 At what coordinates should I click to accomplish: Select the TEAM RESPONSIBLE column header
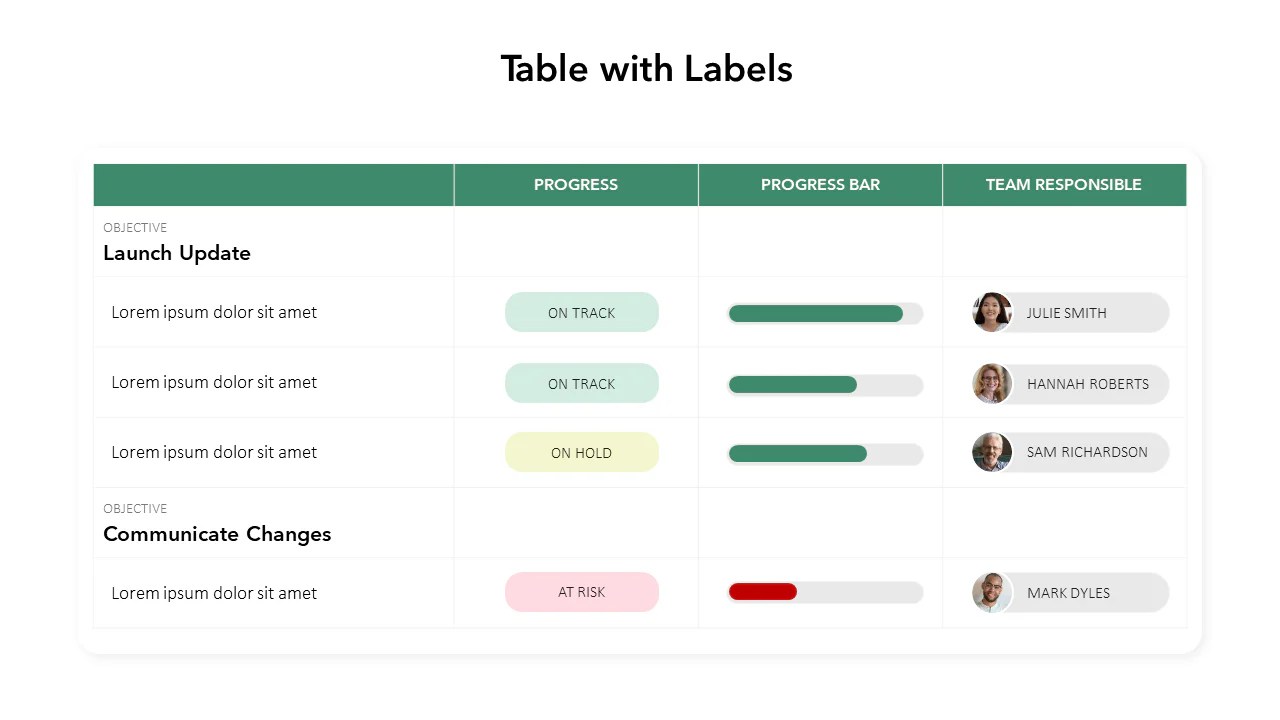tap(1063, 185)
